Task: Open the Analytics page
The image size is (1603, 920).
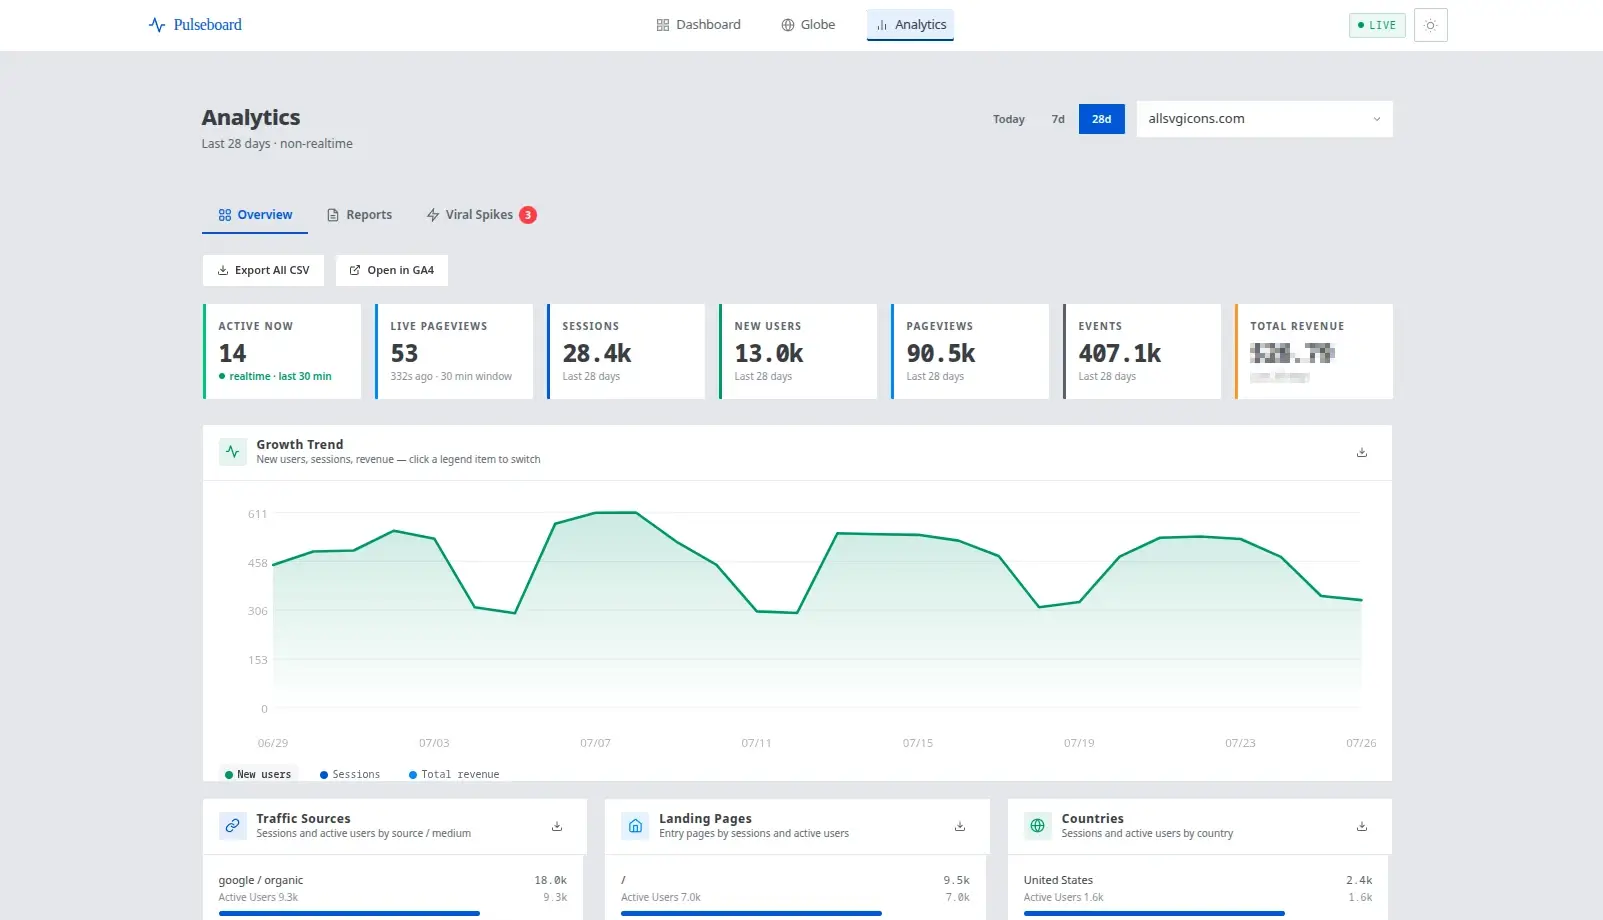Action: (910, 25)
